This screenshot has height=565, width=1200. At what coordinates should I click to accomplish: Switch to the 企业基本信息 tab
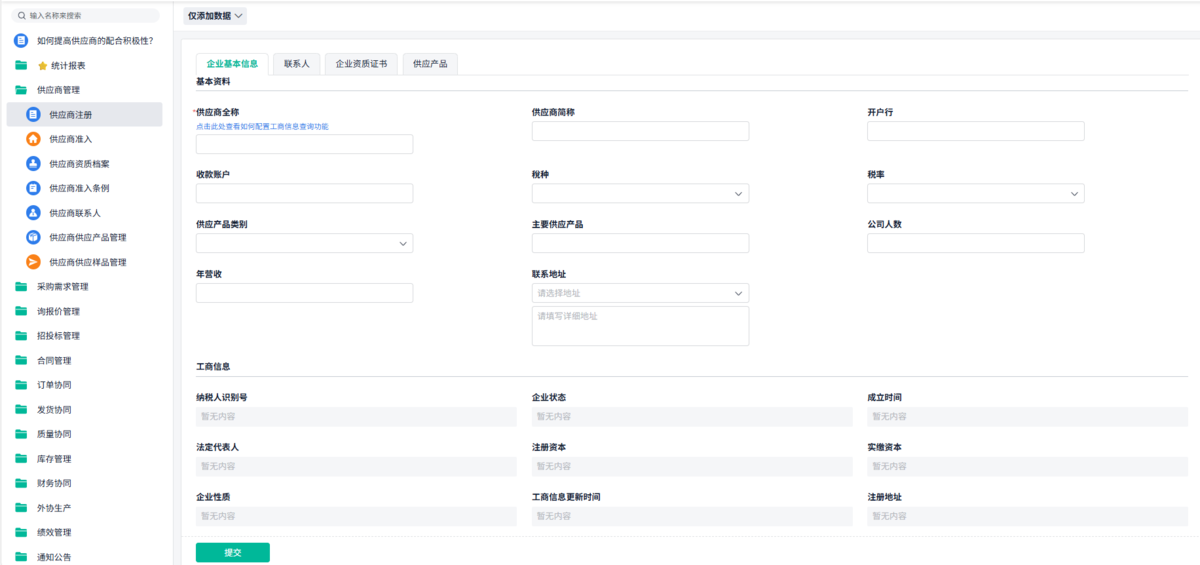[x=232, y=63]
